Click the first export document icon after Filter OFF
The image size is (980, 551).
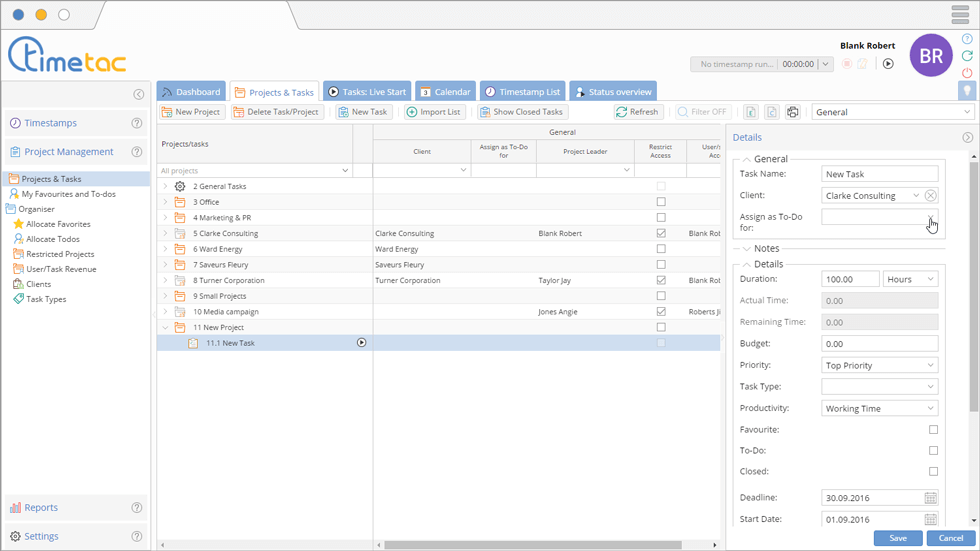(751, 112)
